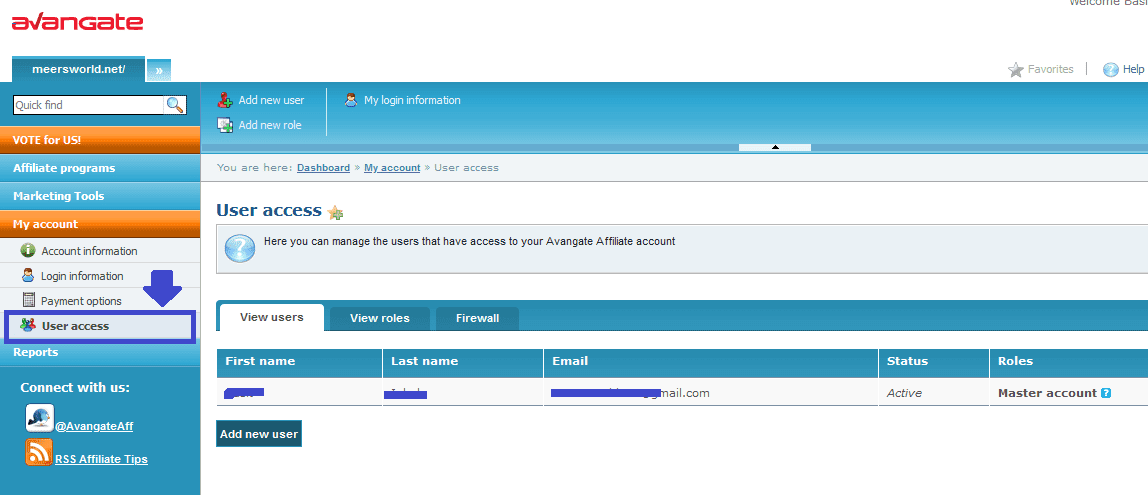
Task: Click the Favorites link
Action: [1051, 70]
